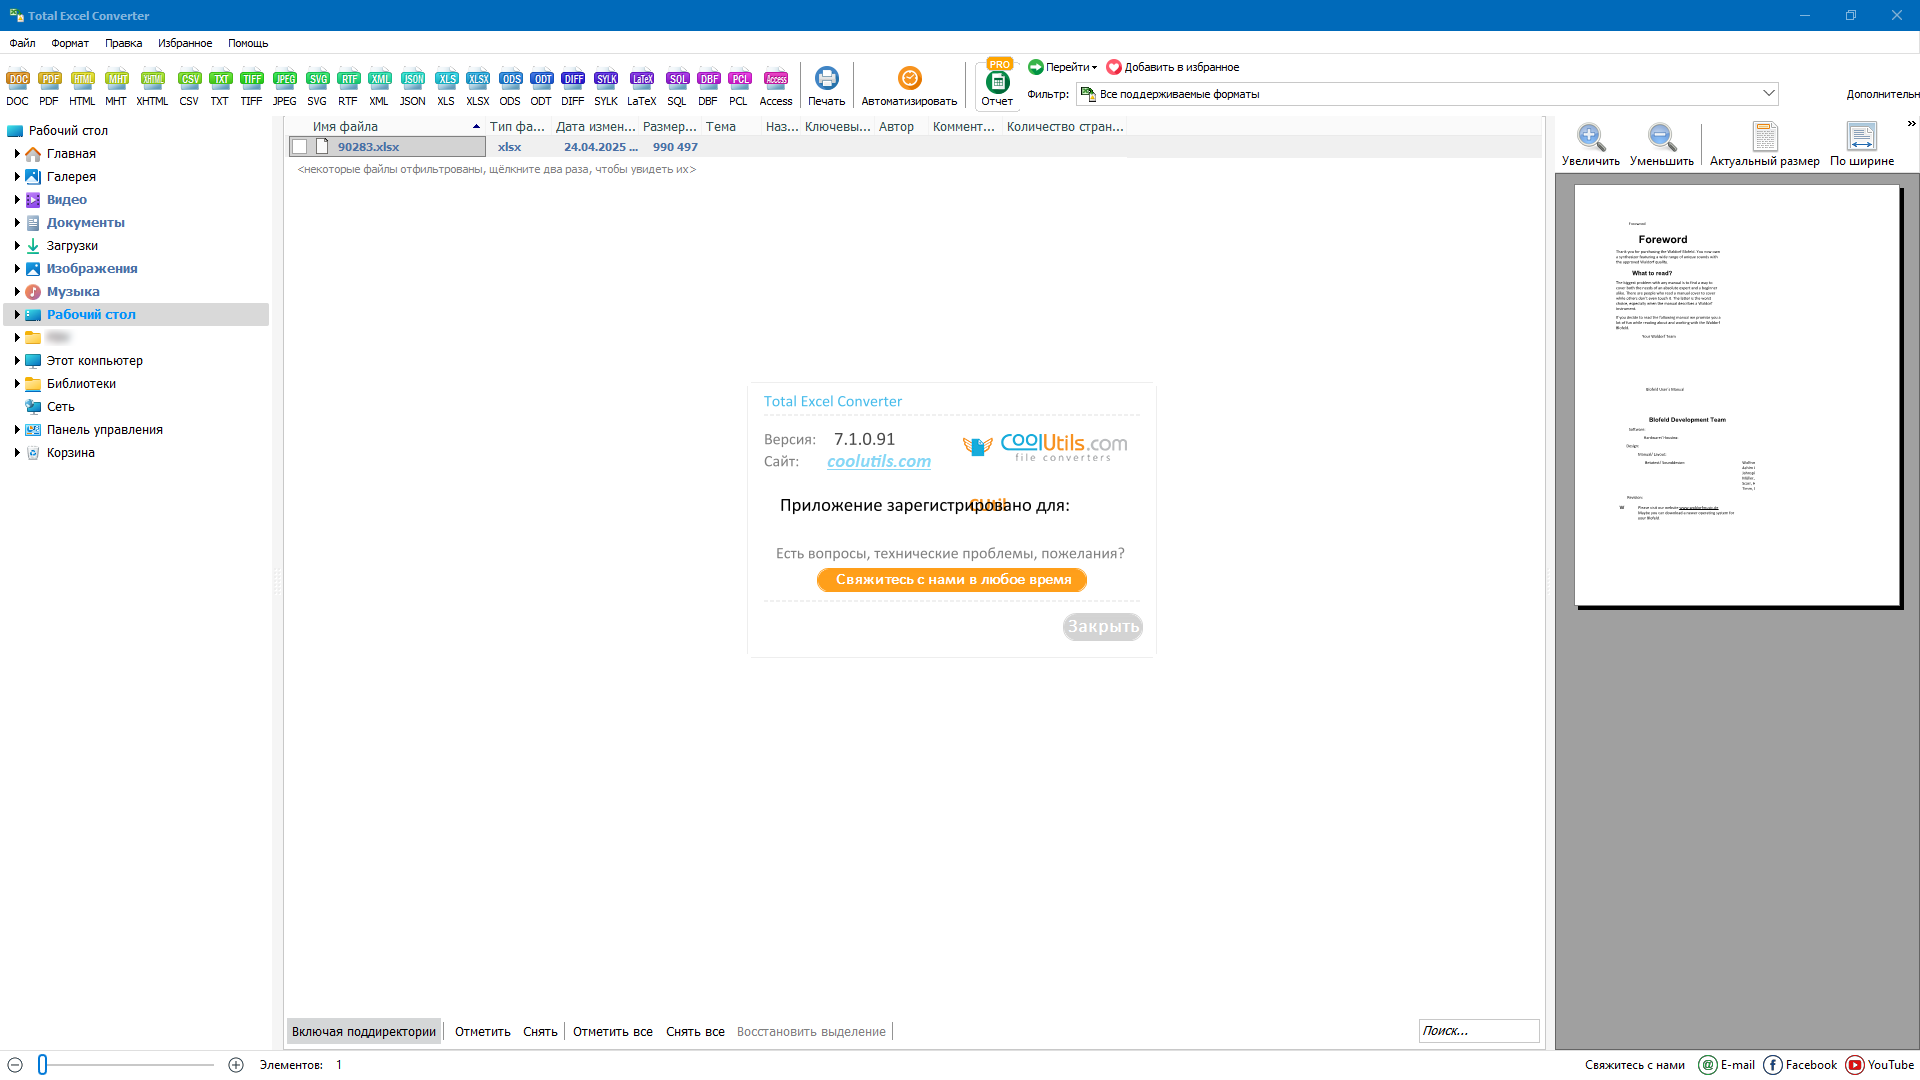Open the Помощь menu
Image resolution: width=1920 pixels, height=1080 pixels.
click(248, 43)
